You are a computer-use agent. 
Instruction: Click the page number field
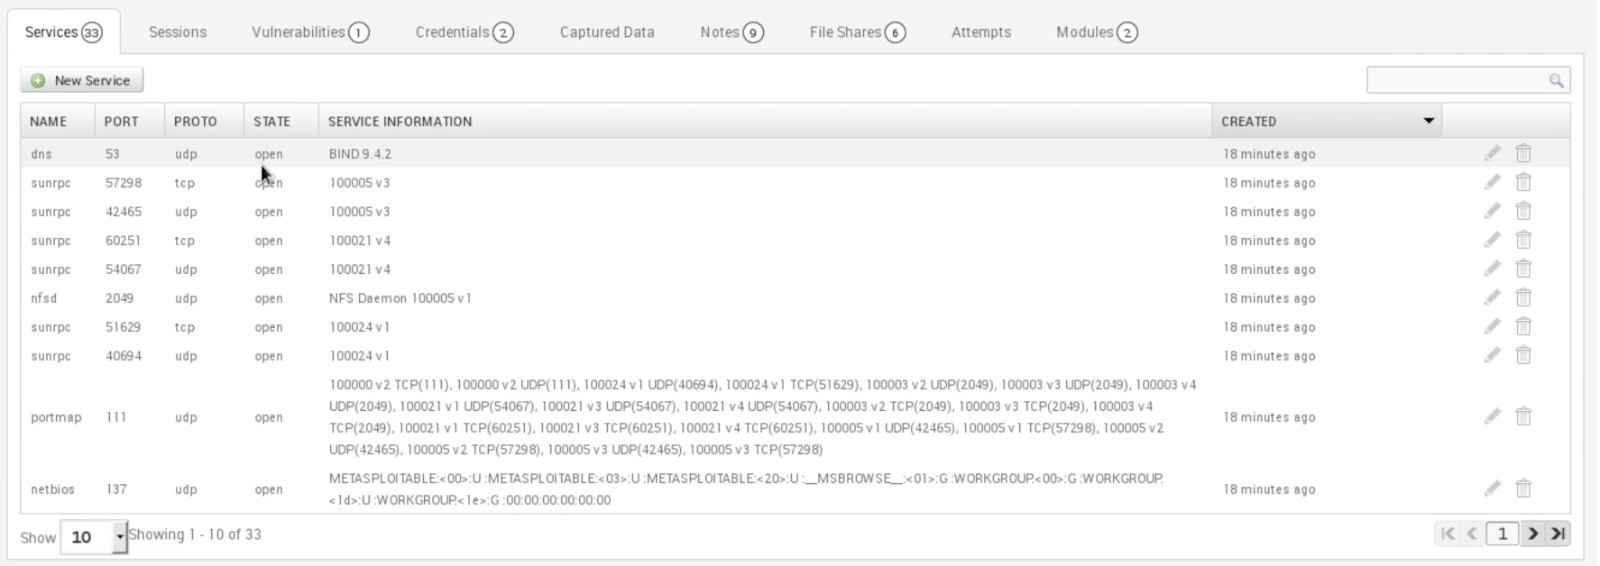[1502, 534]
